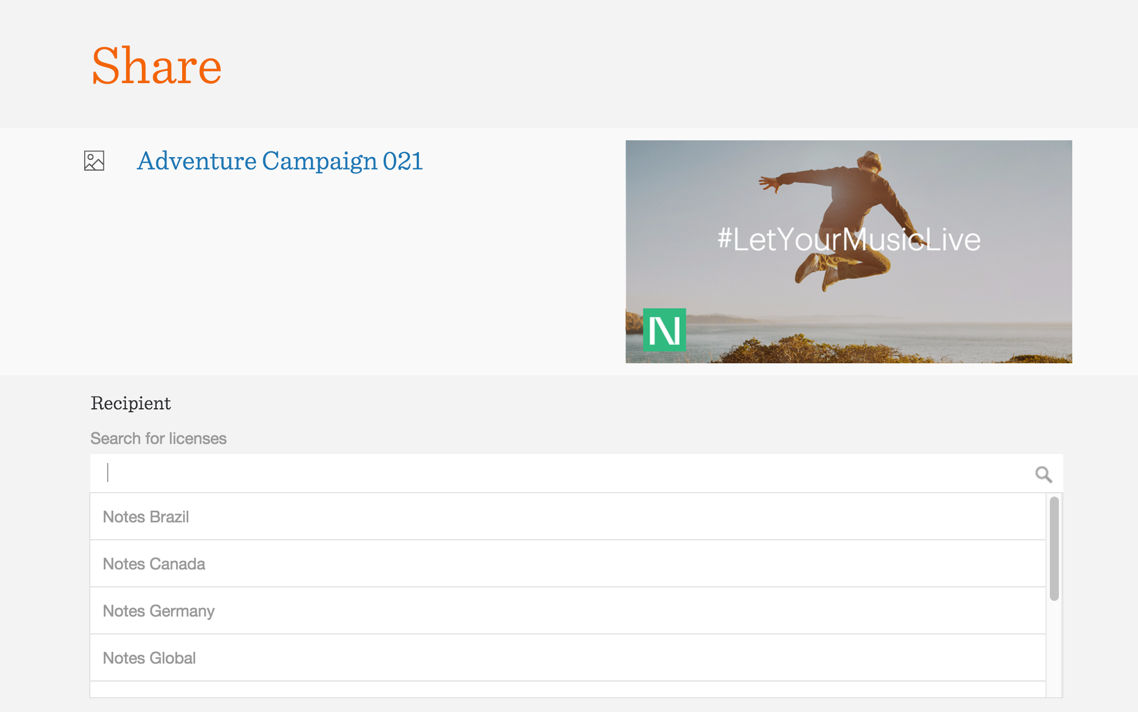Choose Notes Global in the recipient list
Viewport: 1138px width, 712px height.
(568, 658)
